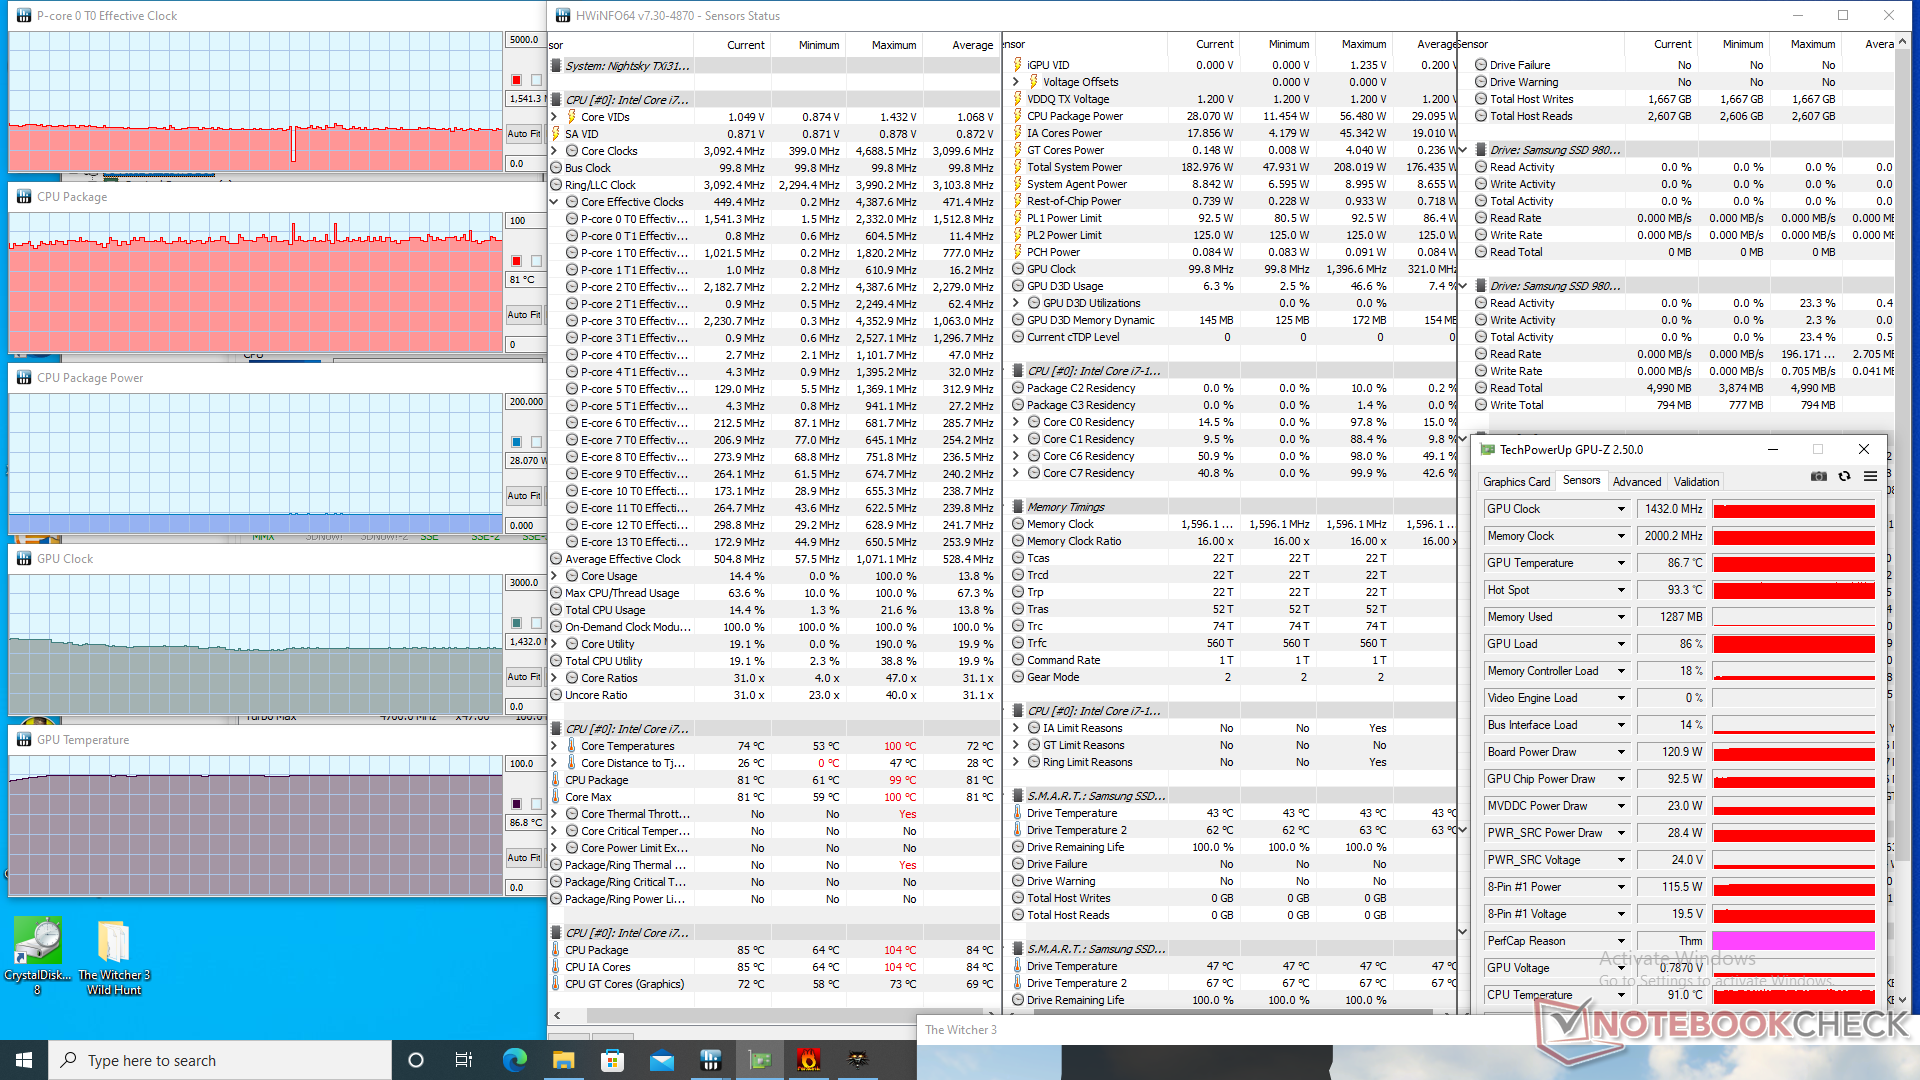Expand the Core Temperatures sensor row
Viewport: 1920px width, 1080px height.
coord(555,746)
